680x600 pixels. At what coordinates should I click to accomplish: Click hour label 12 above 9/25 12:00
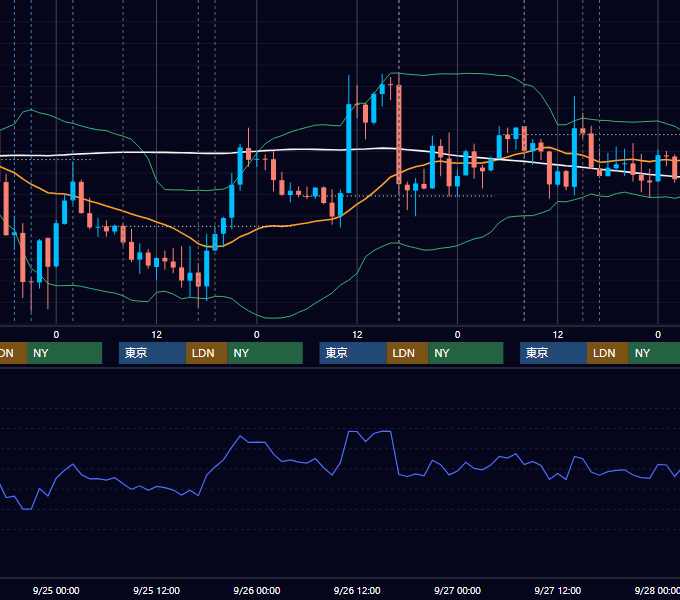(x=156, y=335)
